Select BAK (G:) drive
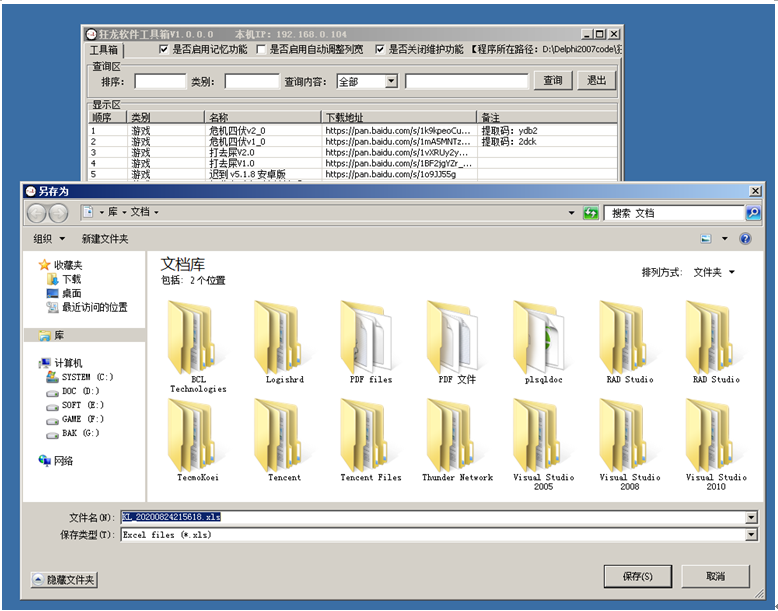 pyautogui.click(x=73, y=433)
